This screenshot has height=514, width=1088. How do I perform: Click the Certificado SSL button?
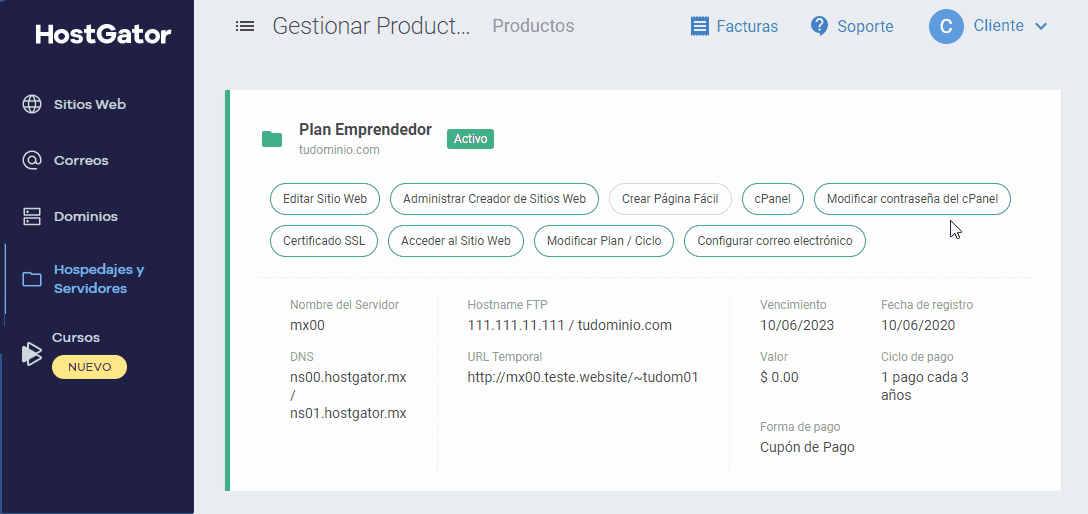click(323, 241)
